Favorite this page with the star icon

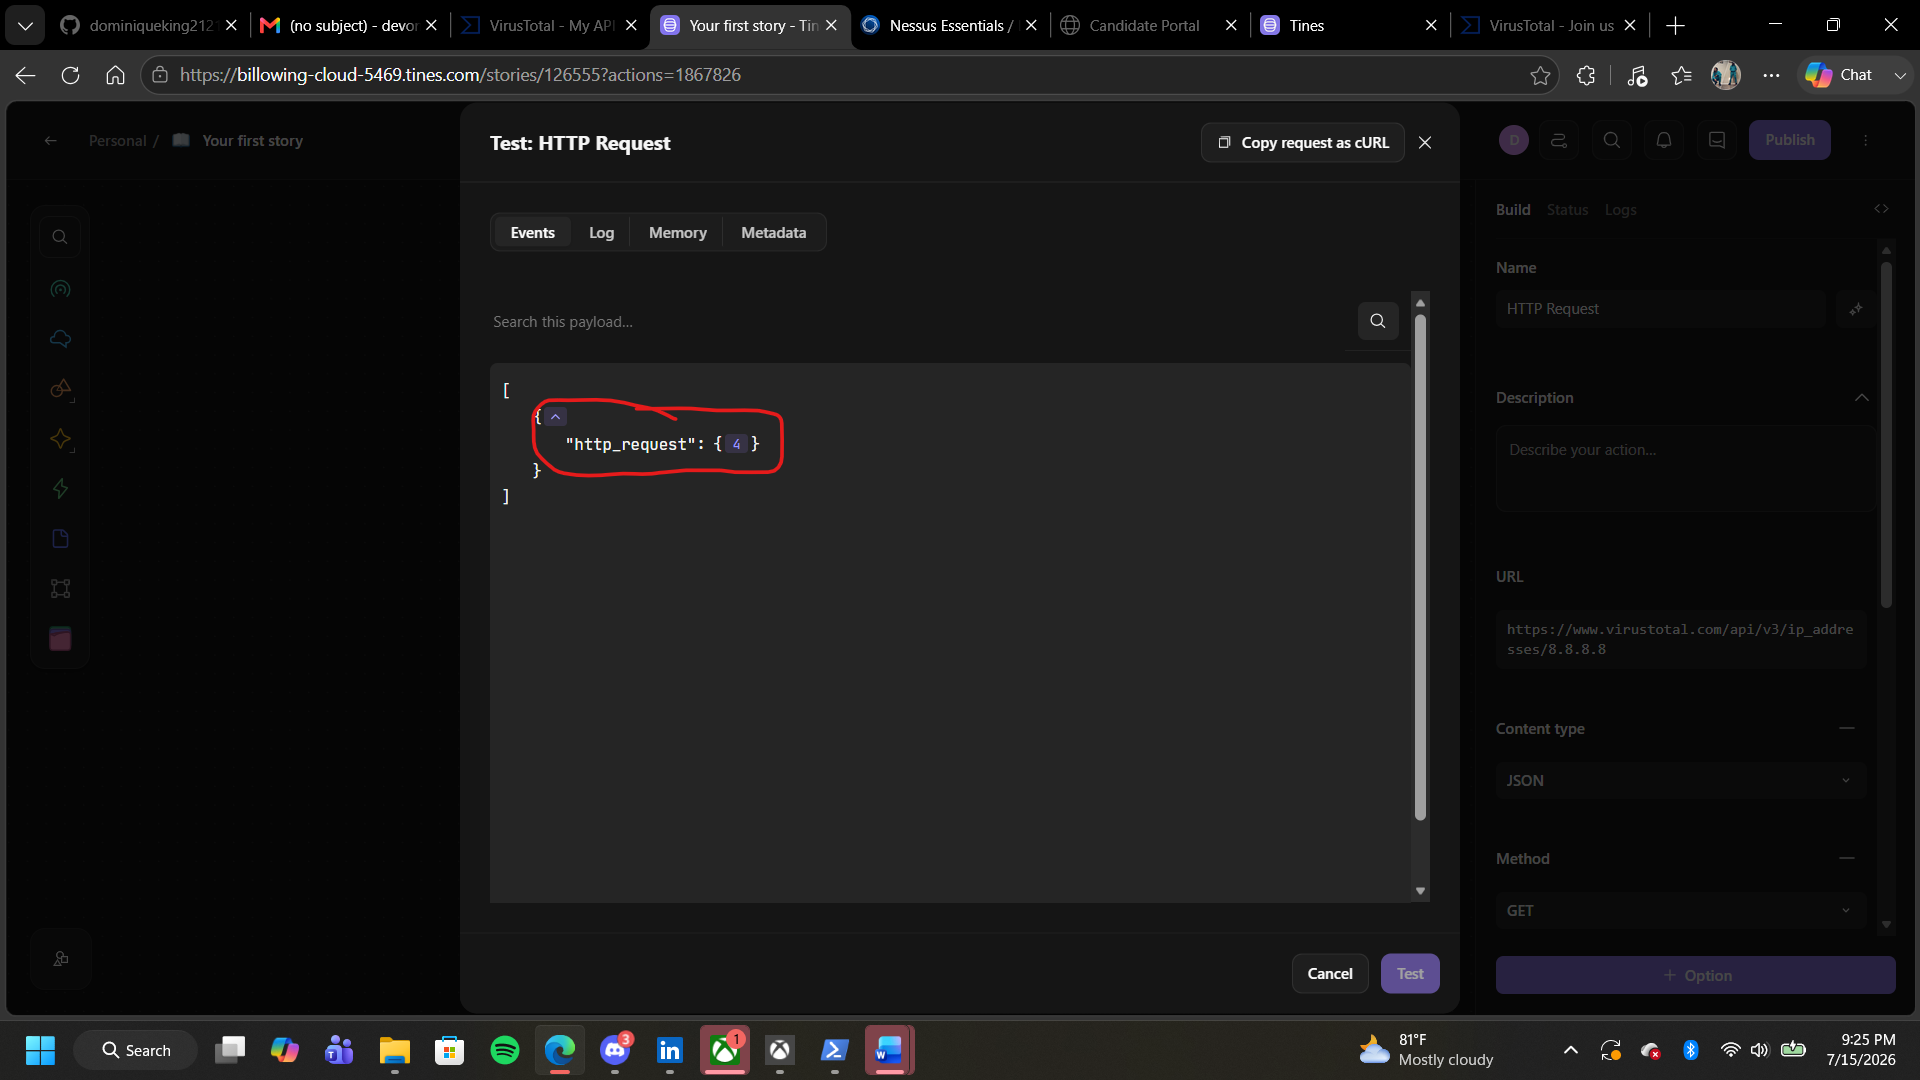[1540, 75]
